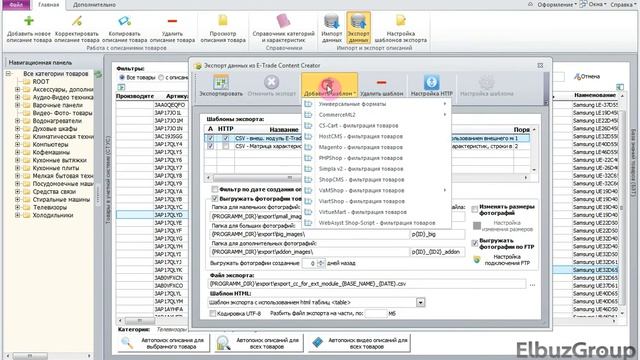Click the icon next to VirtueMart menu entry
This screenshot has width=640, height=360.
tap(309, 212)
